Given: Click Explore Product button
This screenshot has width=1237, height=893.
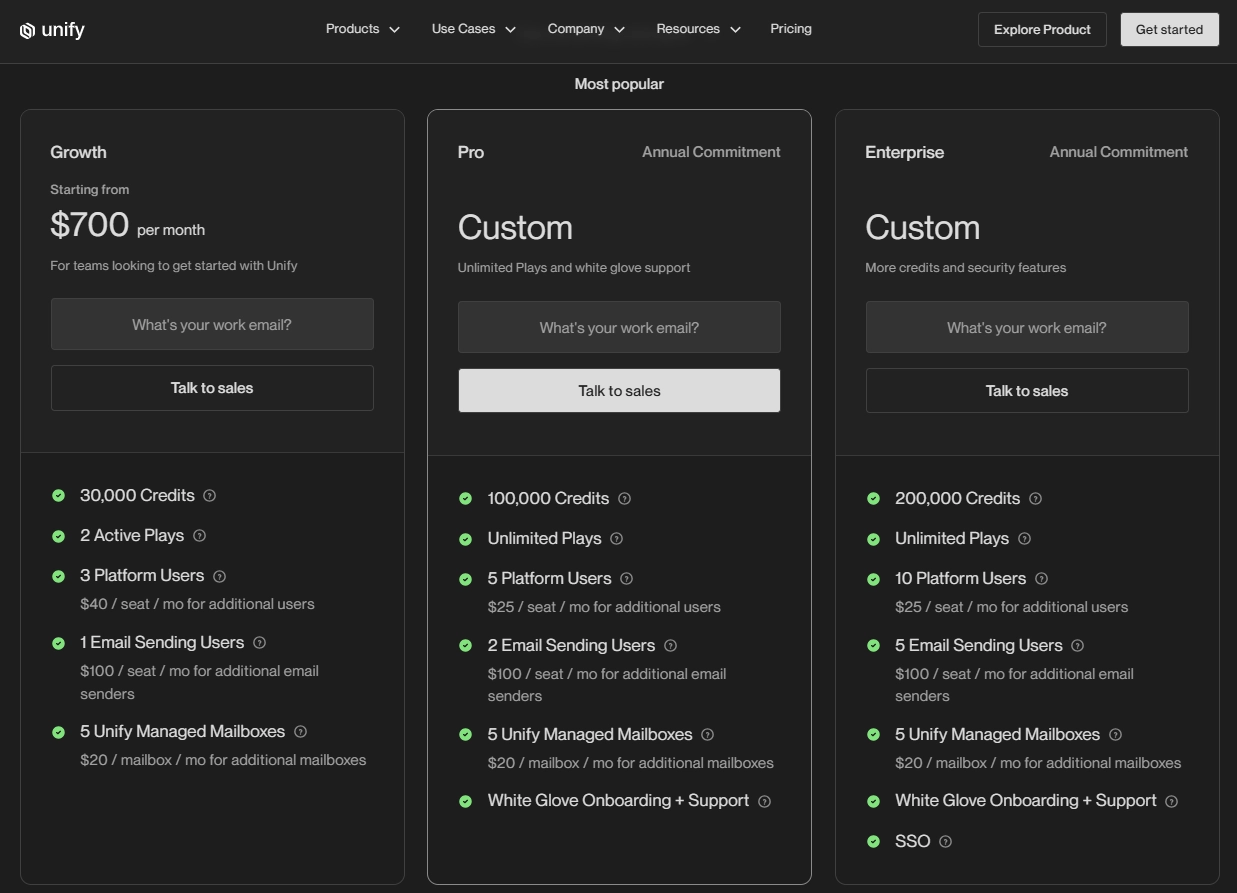Looking at the screenshot, I should pyautogui.click(x=1042, y=29).
